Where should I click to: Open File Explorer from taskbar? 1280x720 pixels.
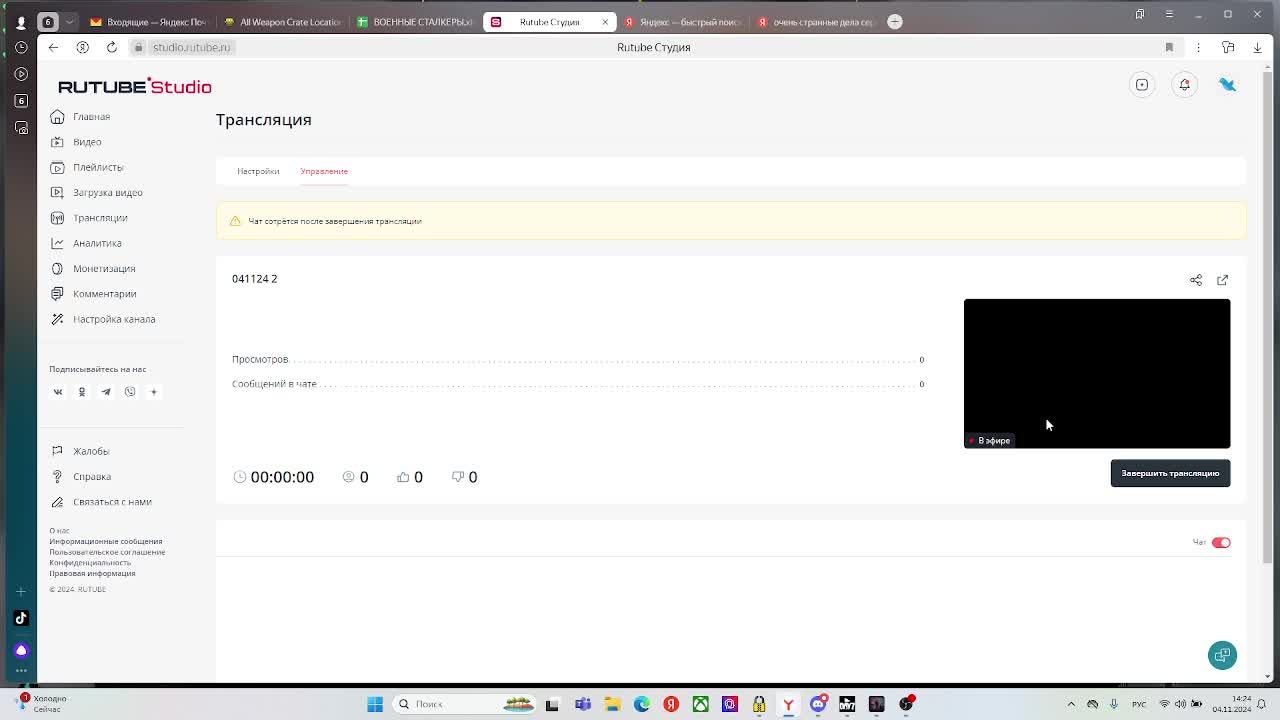(612, 704)
